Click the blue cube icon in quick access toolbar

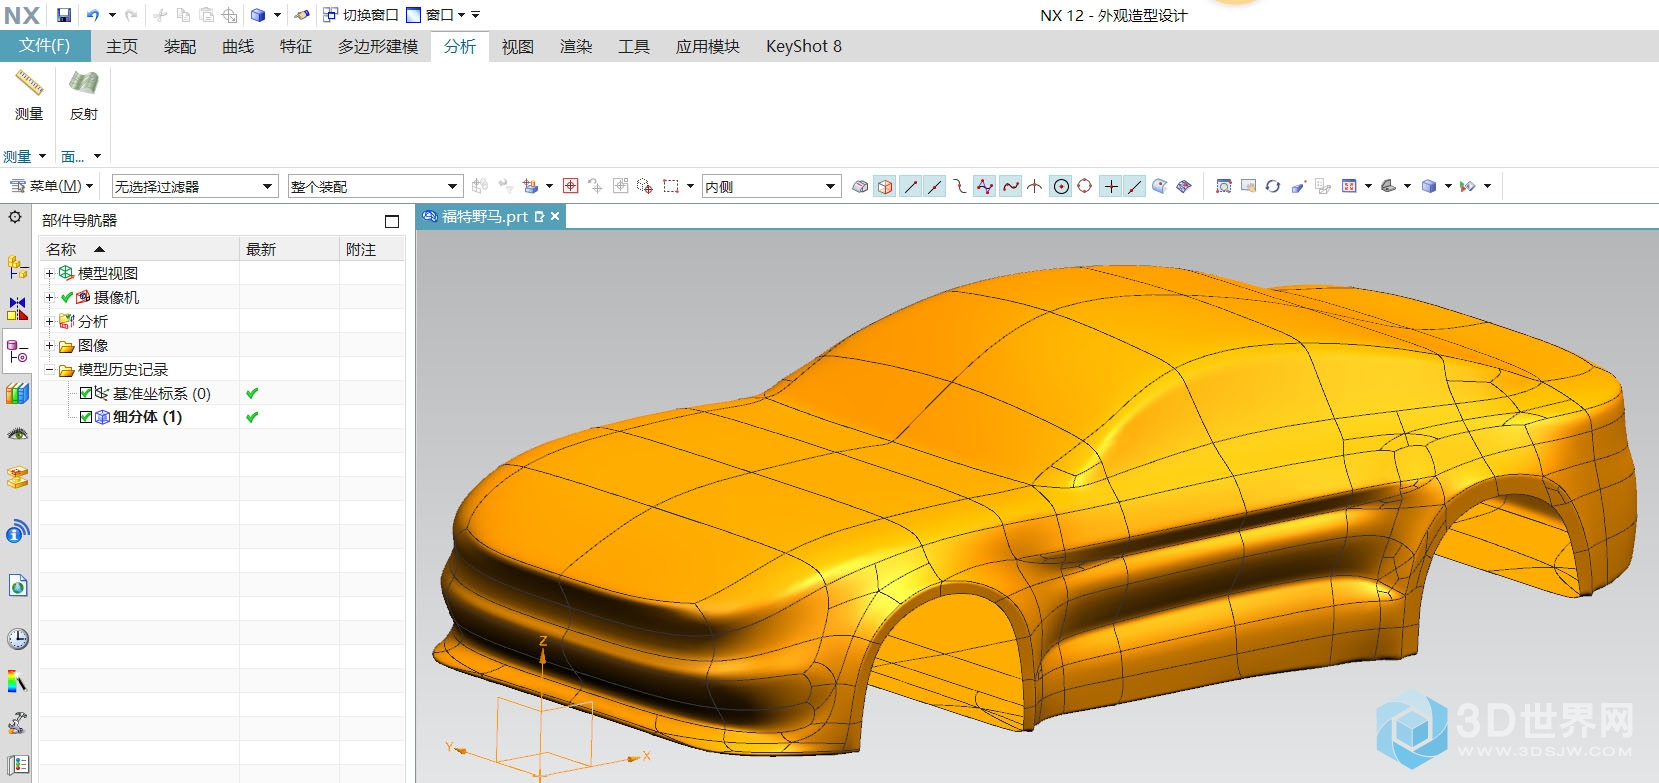coord(258,15)
